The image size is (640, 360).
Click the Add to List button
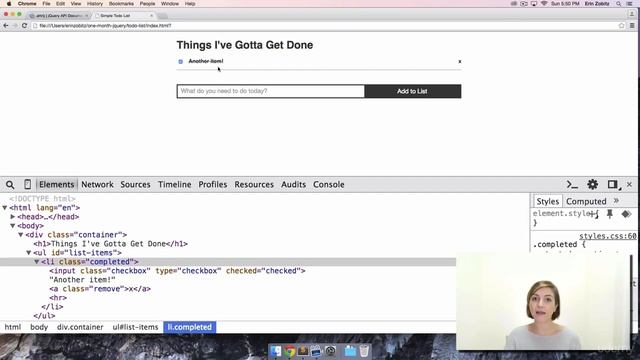click(413, 91)
